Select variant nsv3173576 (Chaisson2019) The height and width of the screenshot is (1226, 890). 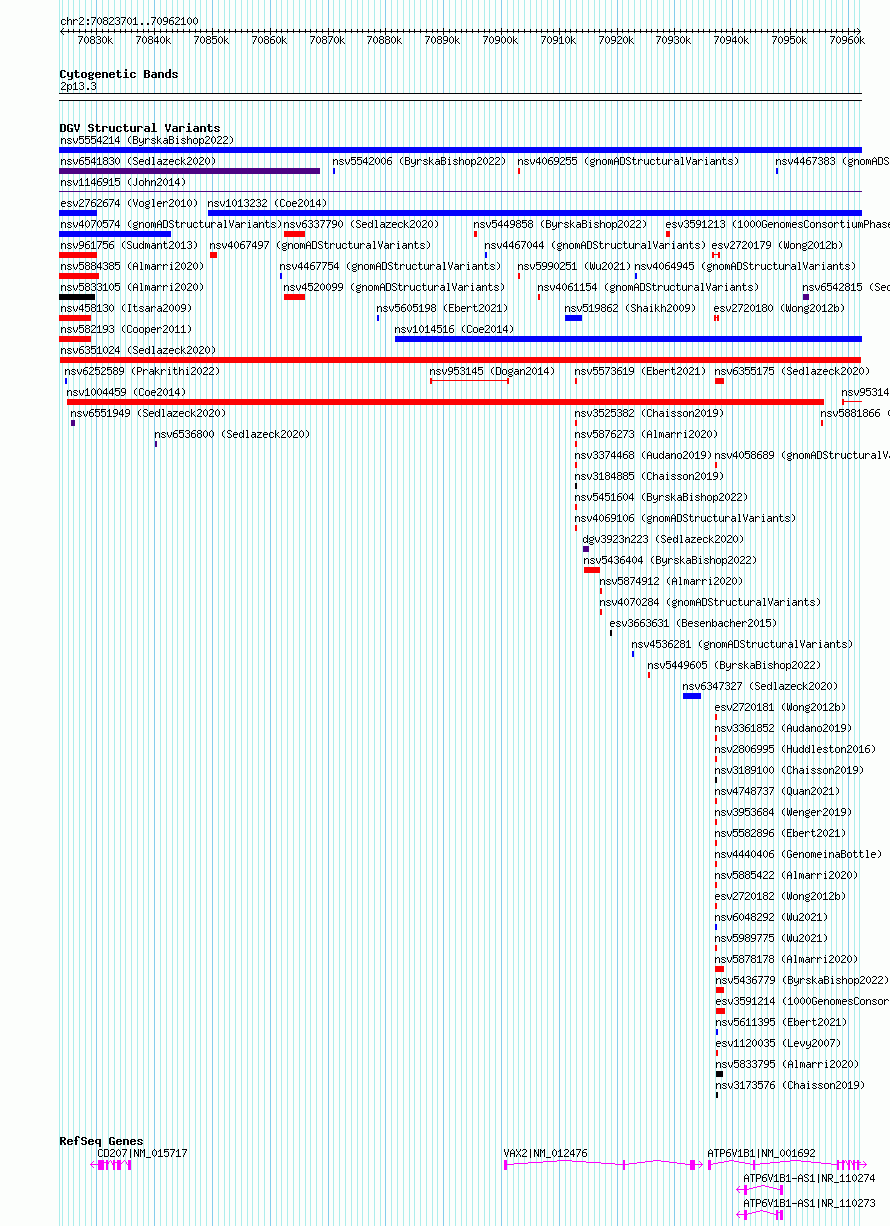(789, 1086)
